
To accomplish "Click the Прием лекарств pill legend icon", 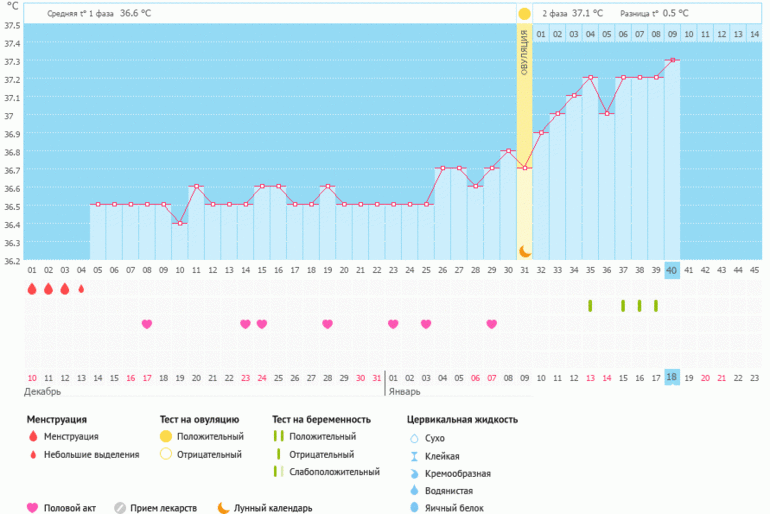I will 120,507.
